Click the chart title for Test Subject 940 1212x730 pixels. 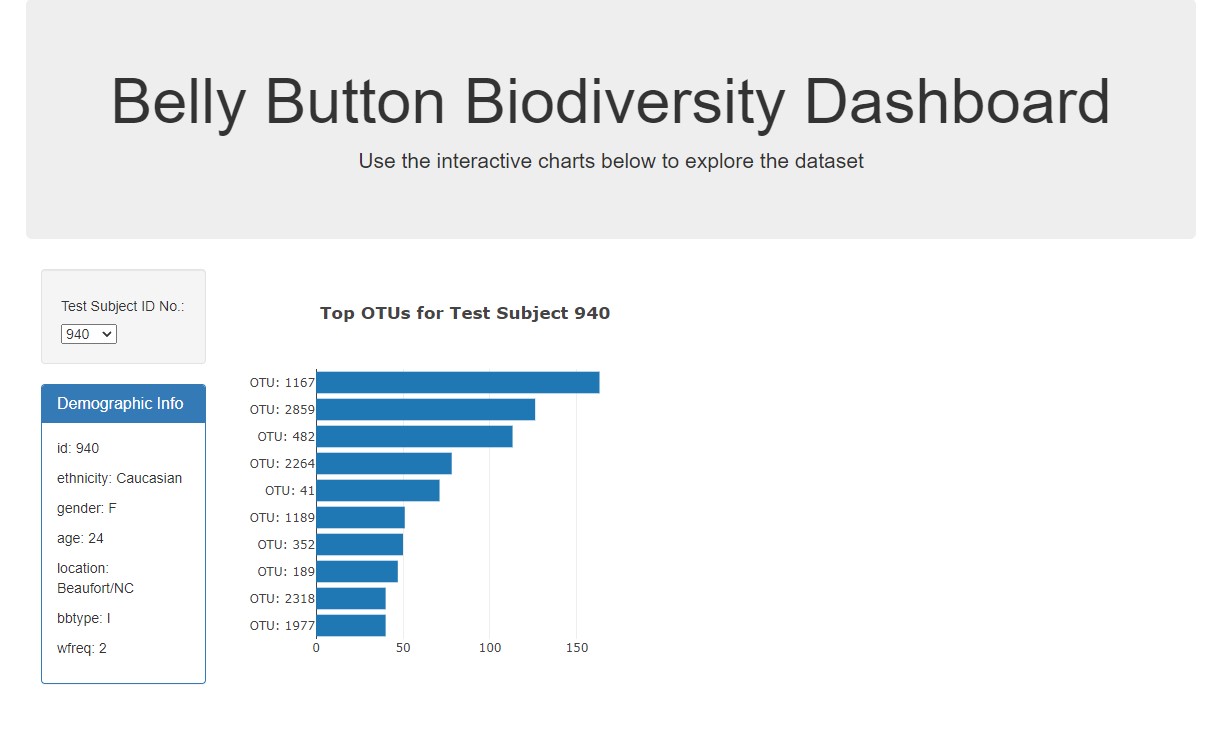pos(465,313)
